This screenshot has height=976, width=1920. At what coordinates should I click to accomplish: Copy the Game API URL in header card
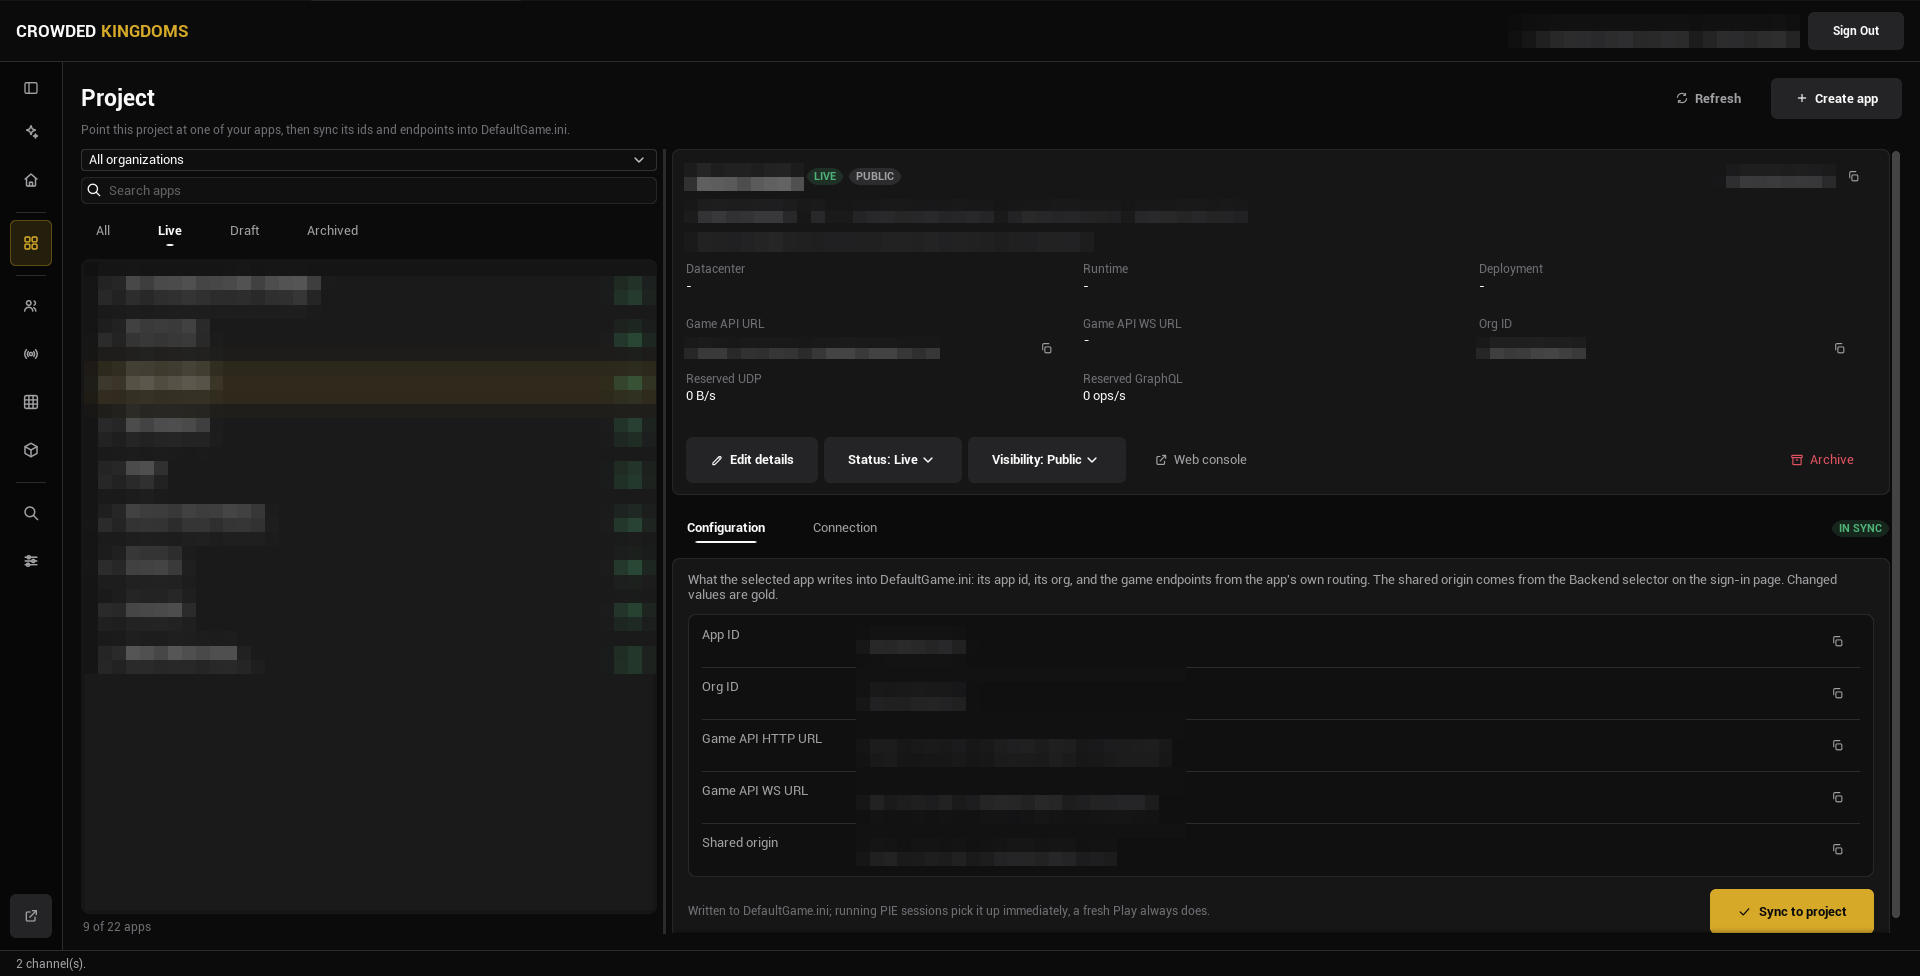tap(1046, 348)
